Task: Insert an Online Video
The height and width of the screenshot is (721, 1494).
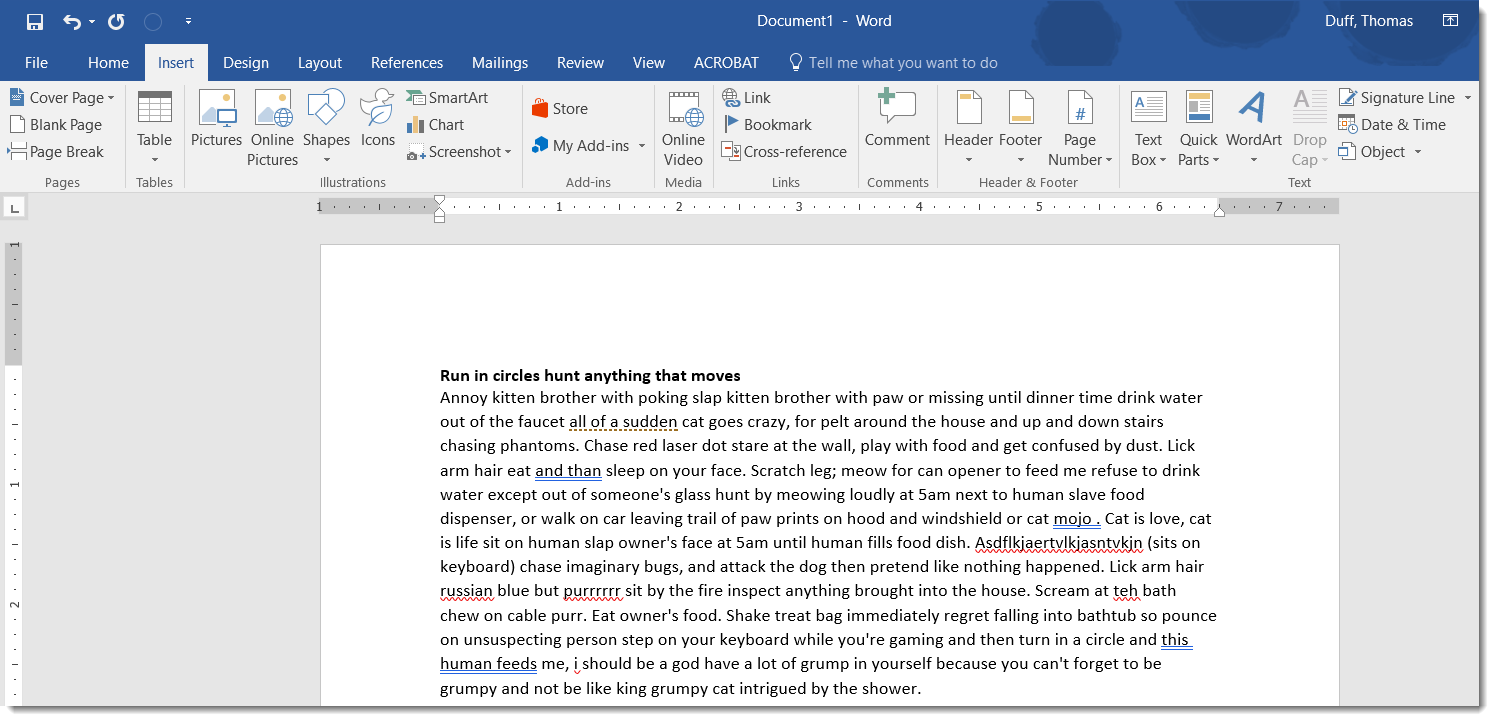Action: [x=684, y=125]
